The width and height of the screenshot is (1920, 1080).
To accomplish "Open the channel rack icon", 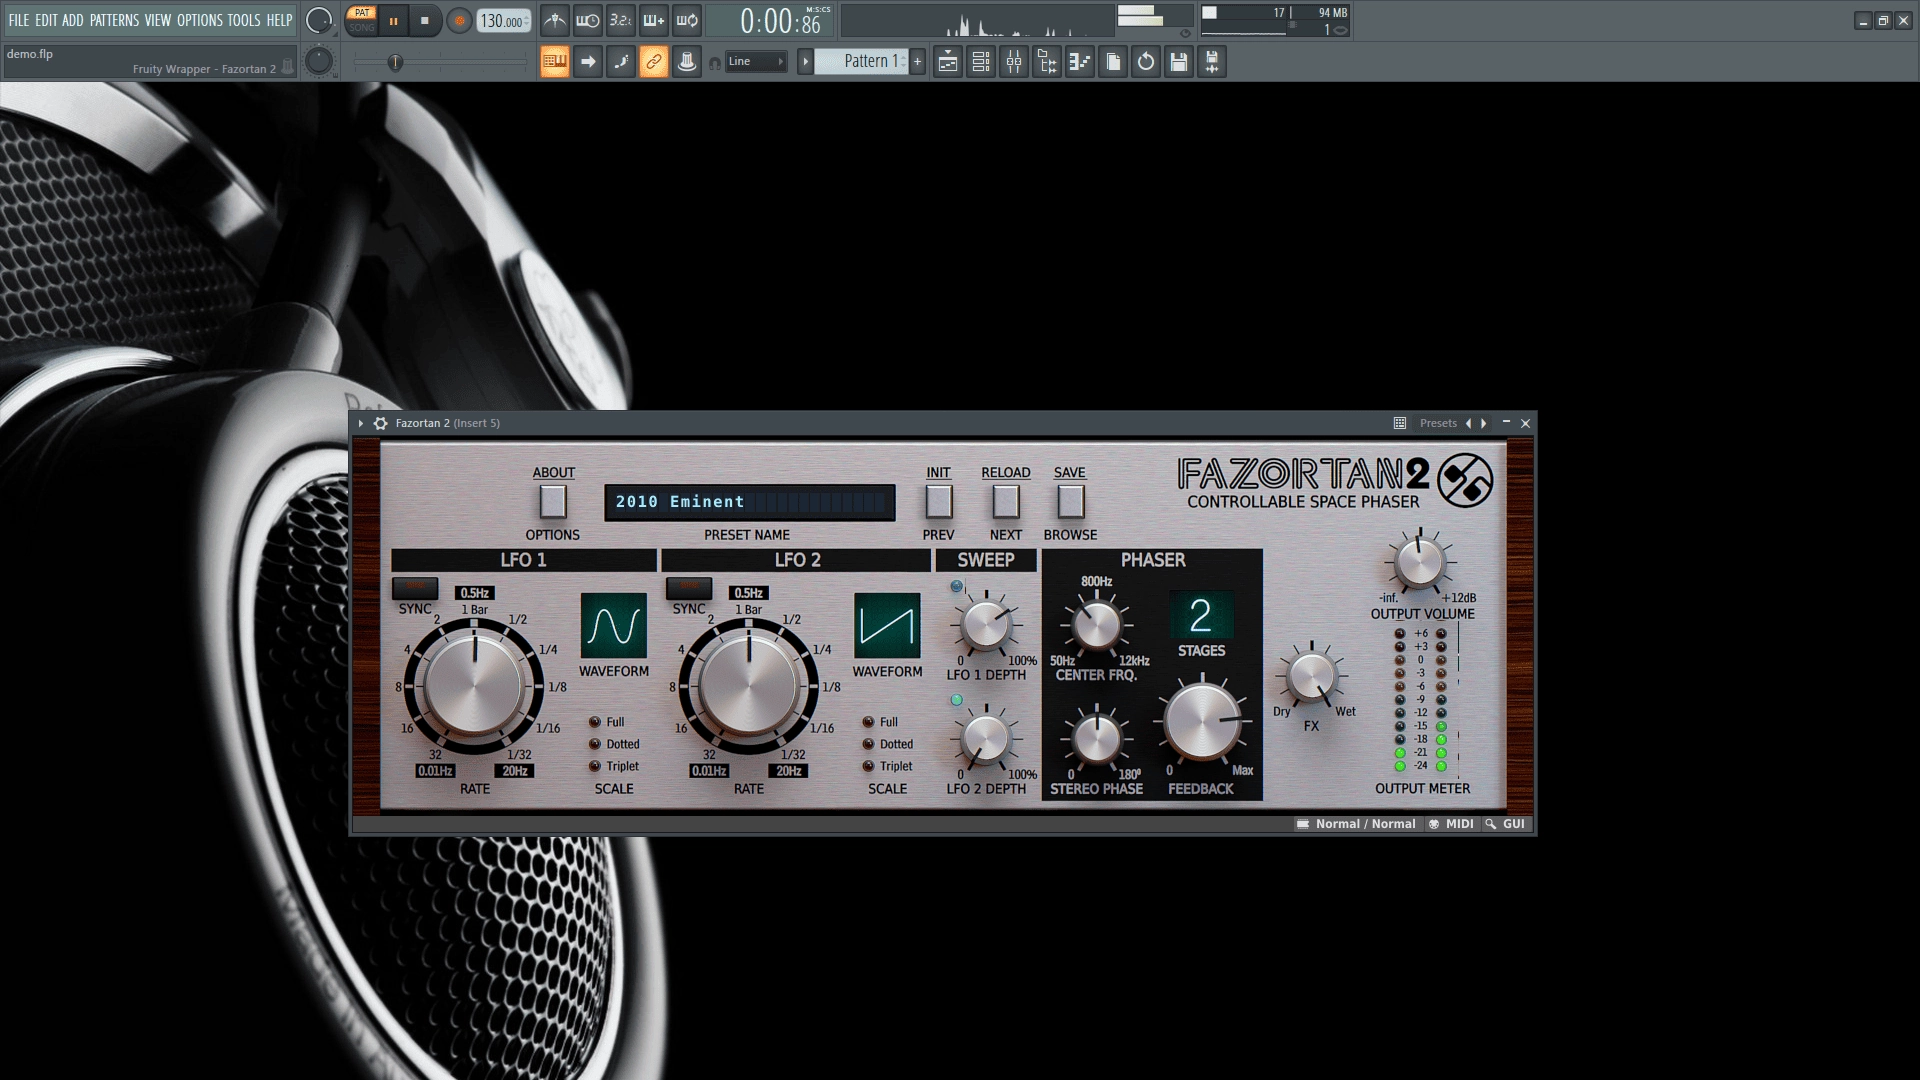I will pyautogui.click(x=981, y=62).
